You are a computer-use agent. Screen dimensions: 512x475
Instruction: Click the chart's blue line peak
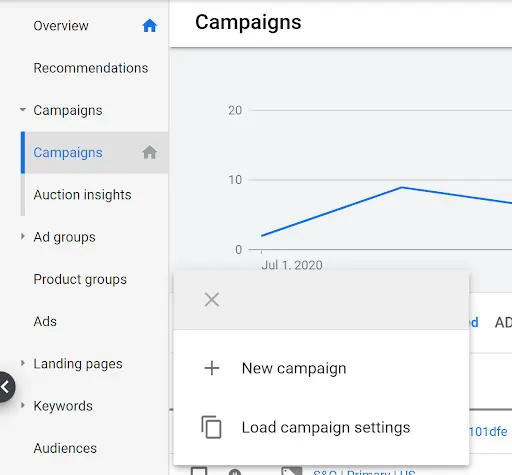[402, 187]
